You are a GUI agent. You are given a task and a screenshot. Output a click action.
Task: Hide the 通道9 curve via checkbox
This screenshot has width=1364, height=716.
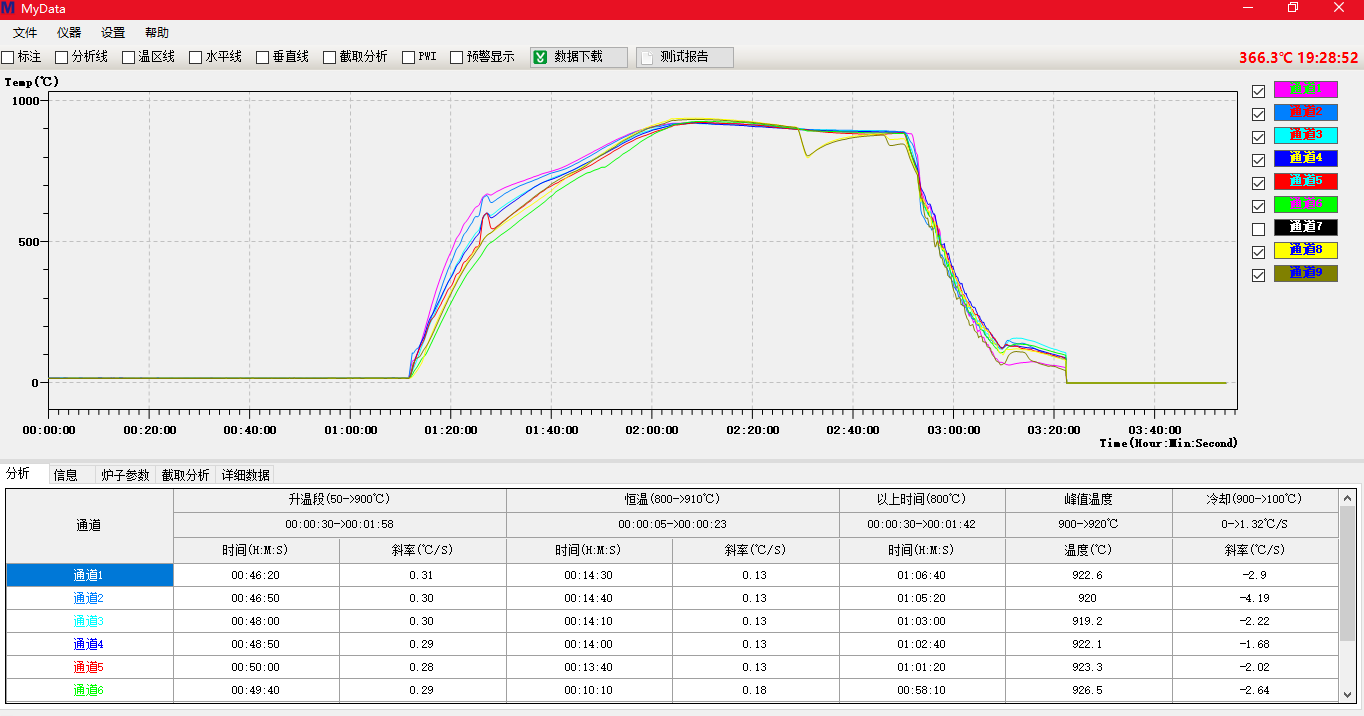pyautogui.click(x=1258, y=275)
